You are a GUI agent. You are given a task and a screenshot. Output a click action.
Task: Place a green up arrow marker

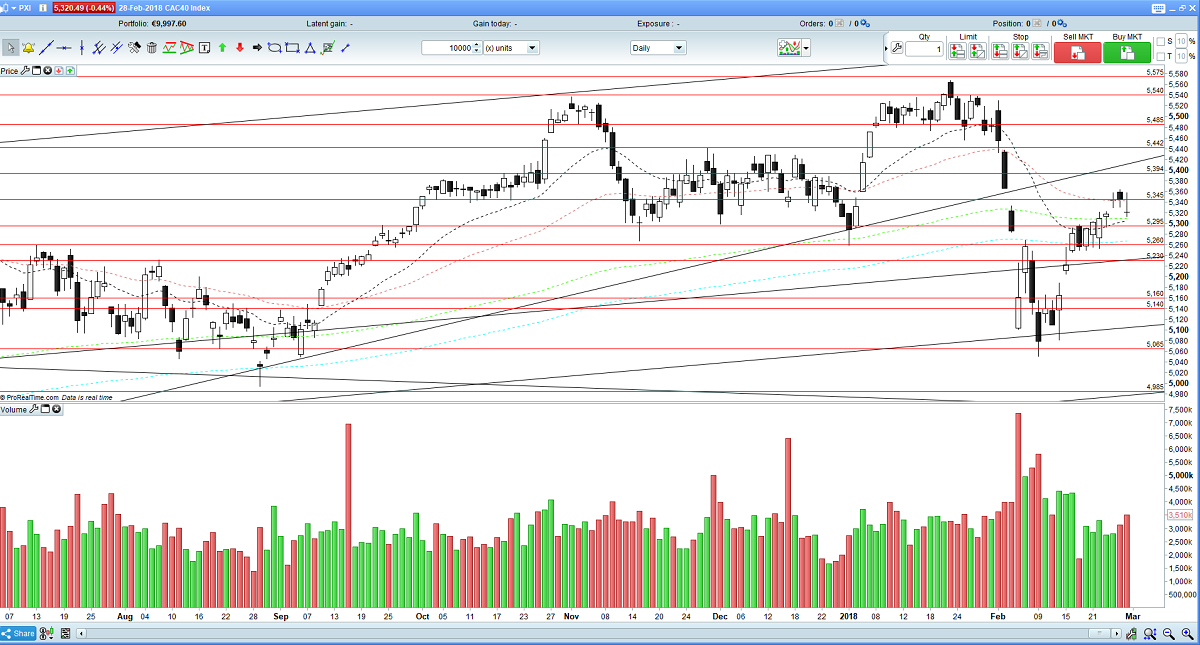[222, 48]
